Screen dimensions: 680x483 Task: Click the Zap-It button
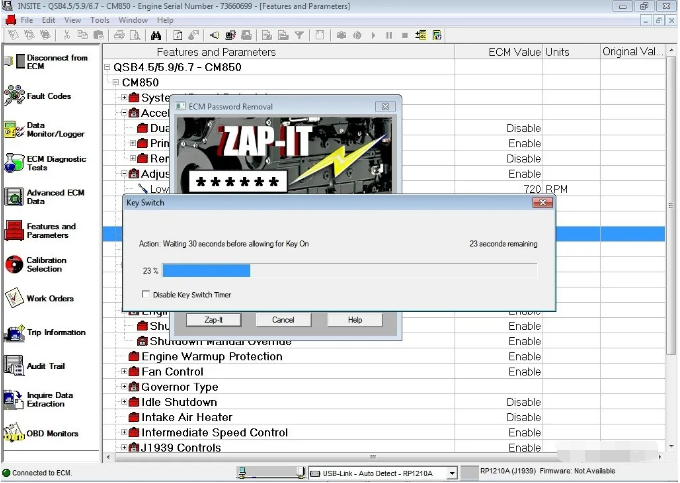tap(213, 320)
